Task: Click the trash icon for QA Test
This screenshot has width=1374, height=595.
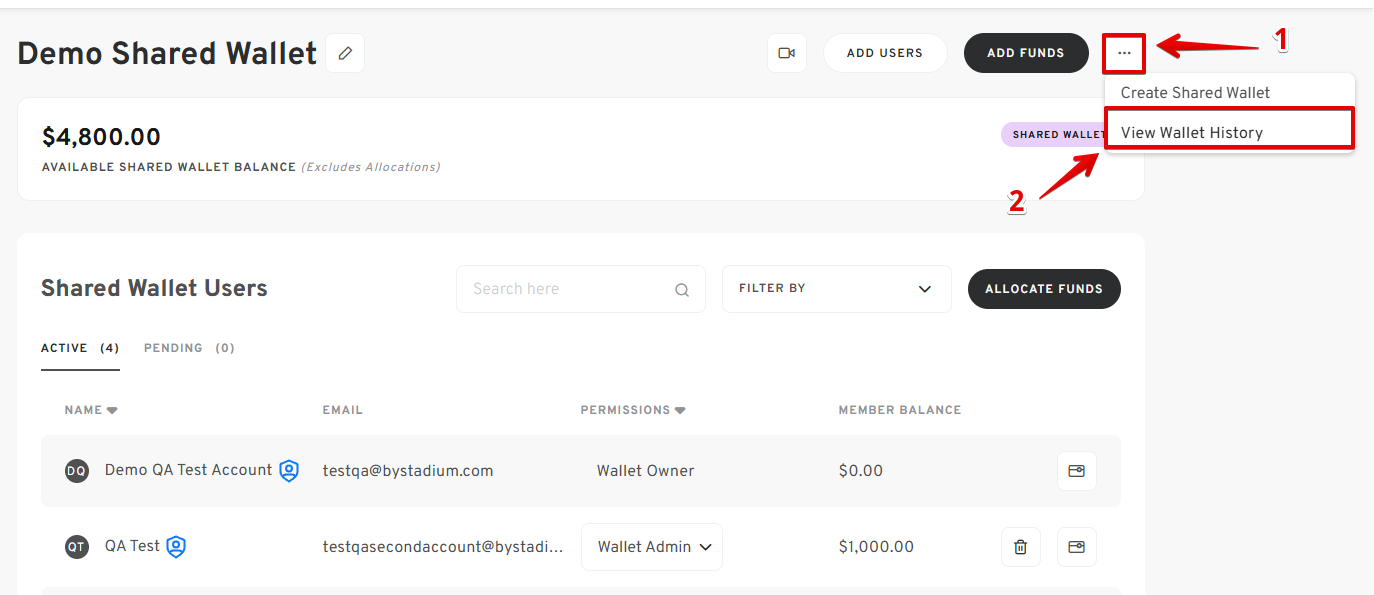Action: (x=1020, y=547)
